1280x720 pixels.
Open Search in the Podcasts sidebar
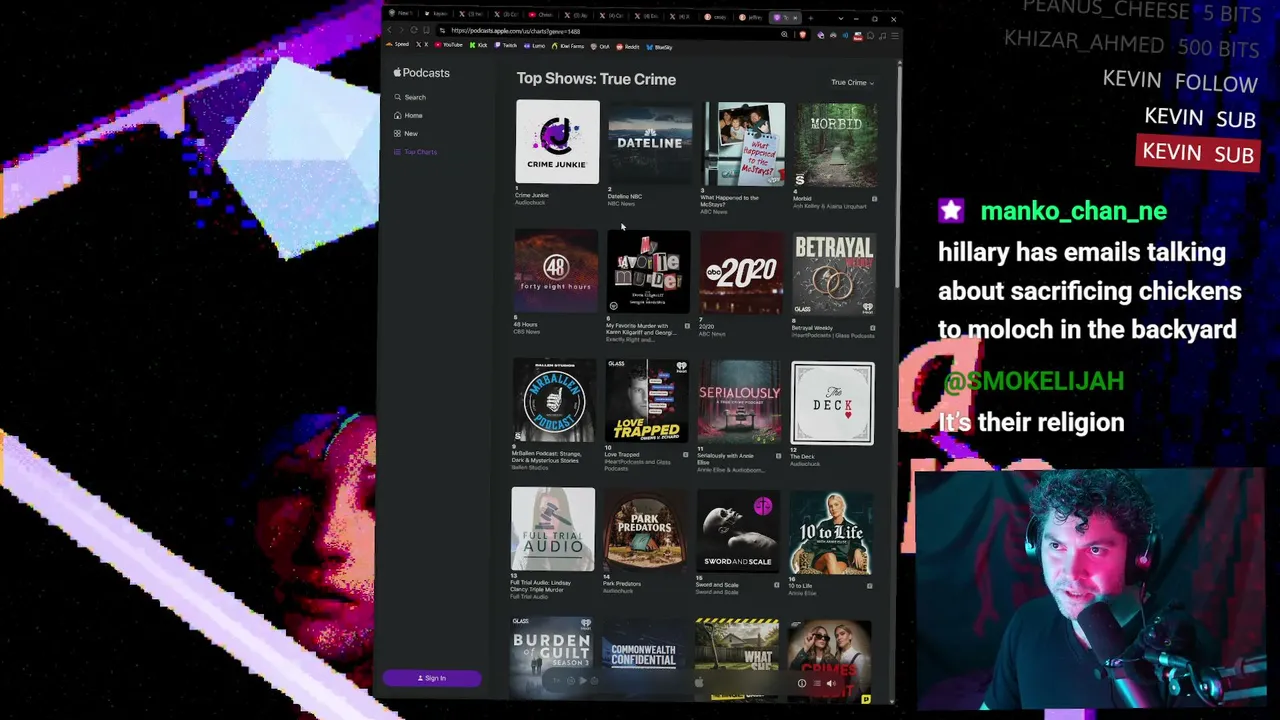(410, 97)
